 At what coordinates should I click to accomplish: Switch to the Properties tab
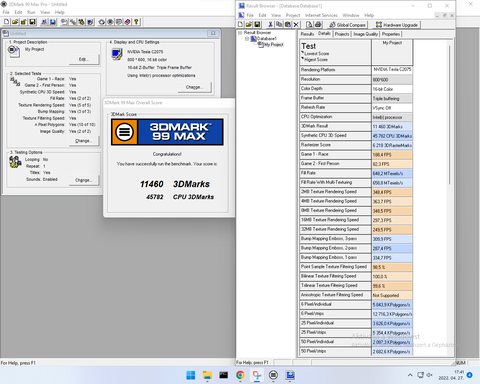click(x=391, y=34)
